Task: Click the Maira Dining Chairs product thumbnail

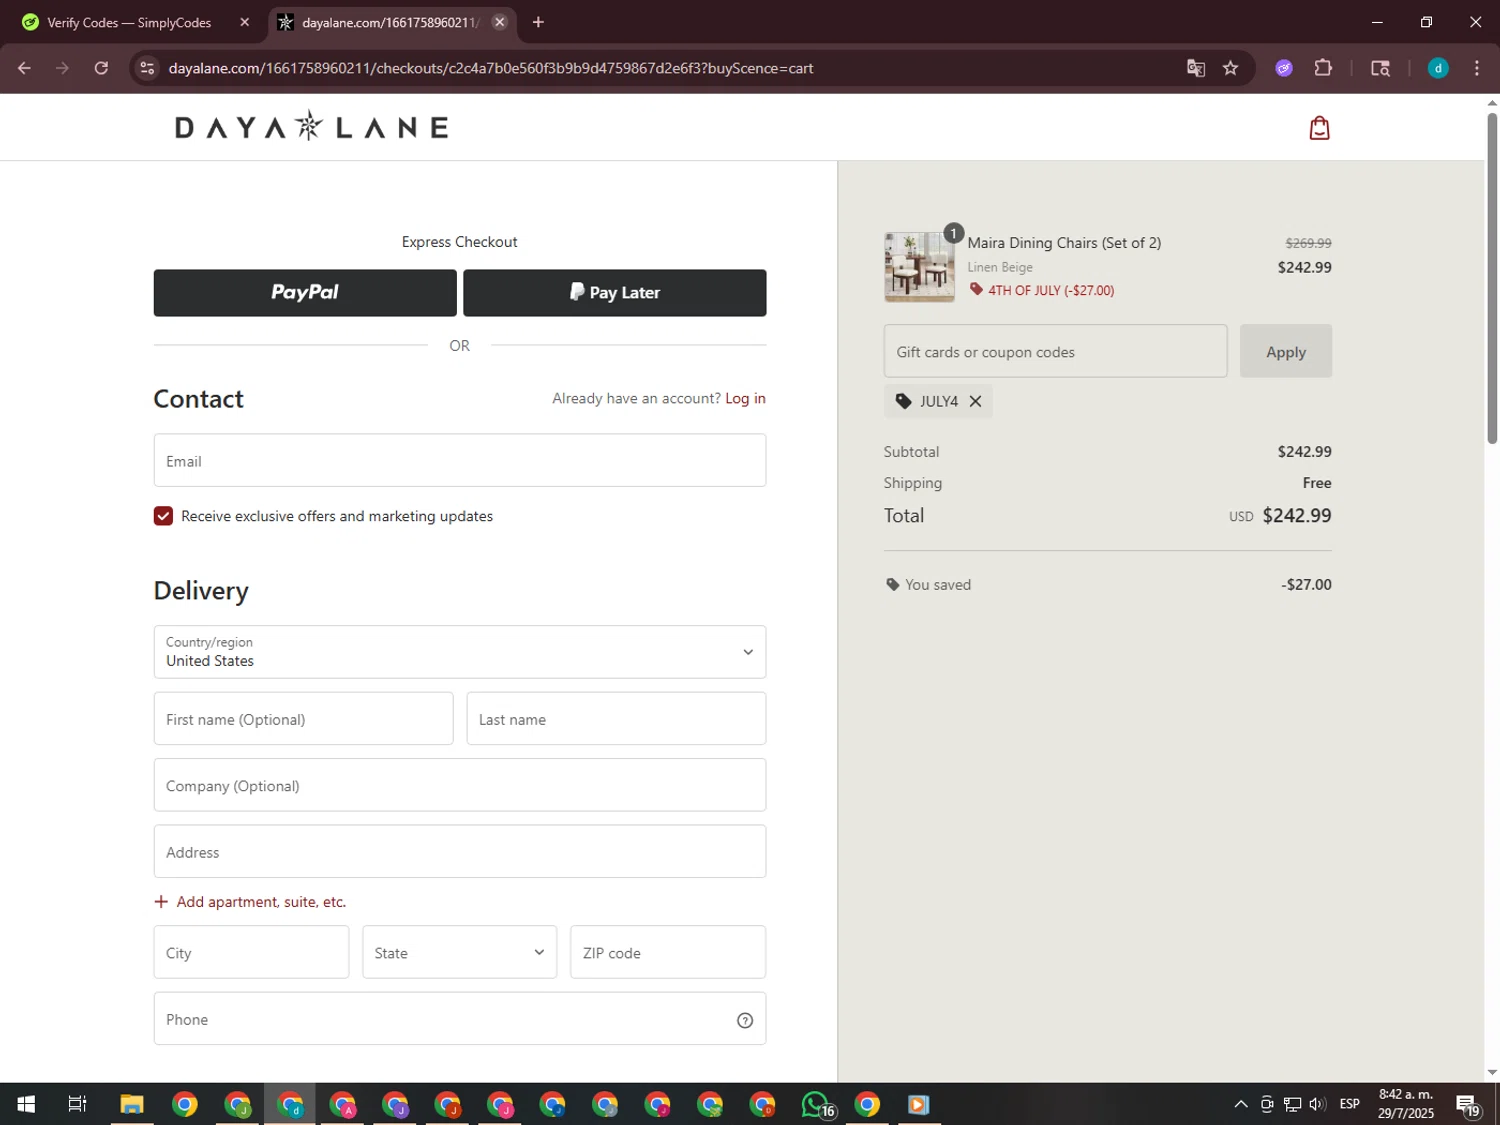Action: click(x=919, y=267)
